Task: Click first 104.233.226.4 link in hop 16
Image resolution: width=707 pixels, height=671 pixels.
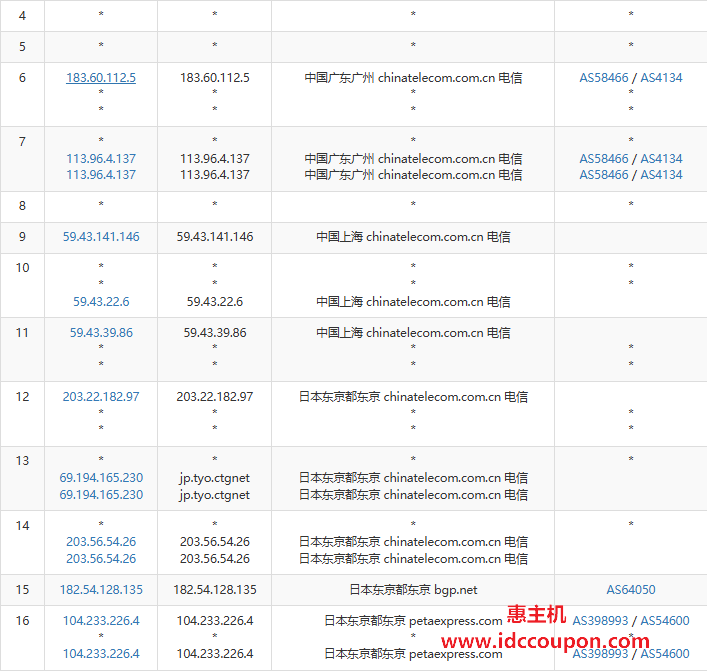Action: (x=101, y=621)
